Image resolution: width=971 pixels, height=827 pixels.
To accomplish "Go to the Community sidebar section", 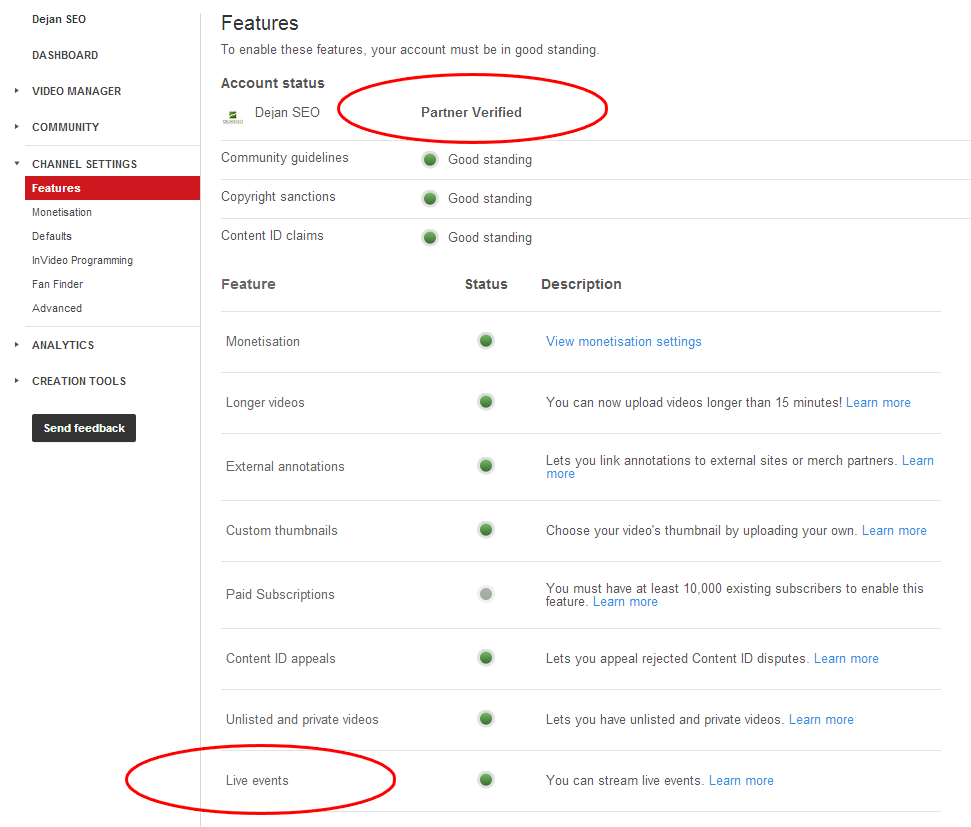I will coord(66,127).
